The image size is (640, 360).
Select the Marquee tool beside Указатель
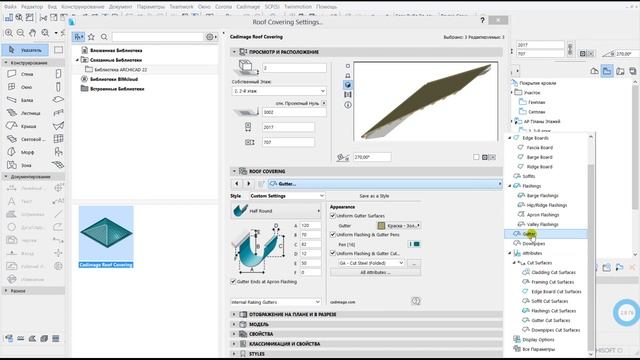58,50
